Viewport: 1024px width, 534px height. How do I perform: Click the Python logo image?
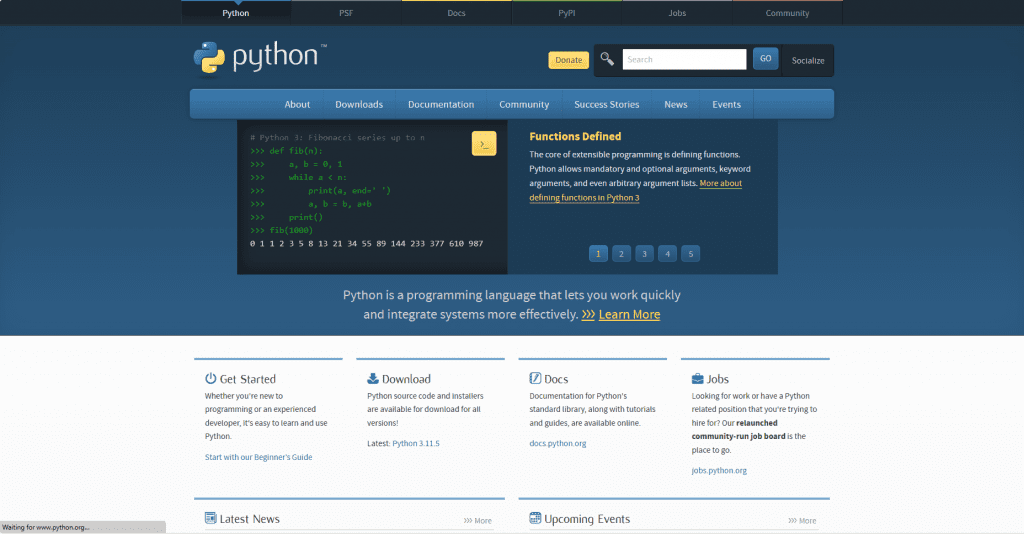tap(259, 58)
